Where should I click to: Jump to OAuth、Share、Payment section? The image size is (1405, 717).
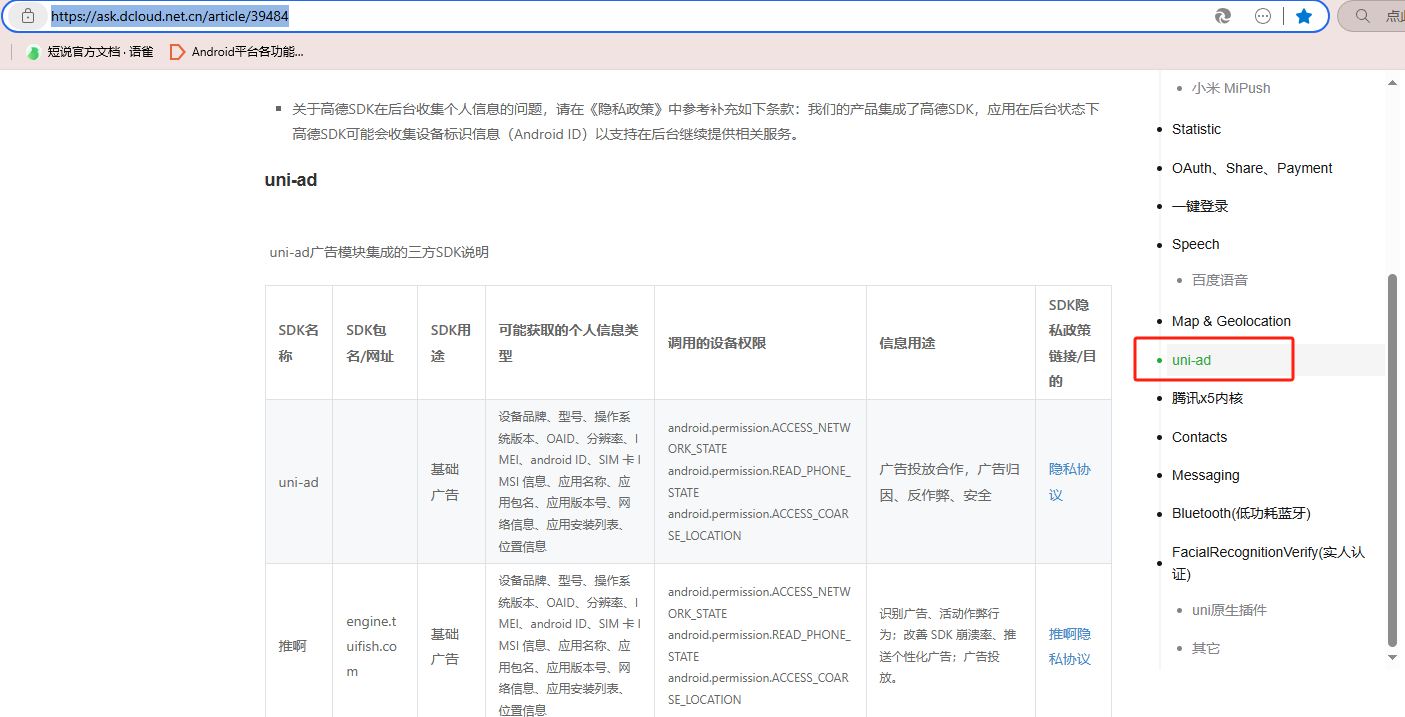[x=1252, y=168]
